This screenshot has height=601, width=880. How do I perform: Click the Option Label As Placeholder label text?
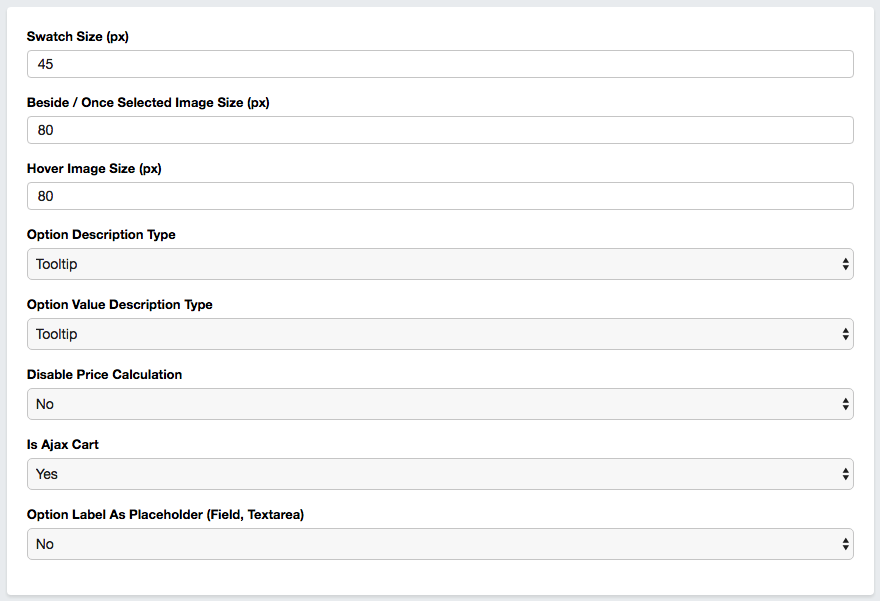pyautogui.click(x=165, y=515)
